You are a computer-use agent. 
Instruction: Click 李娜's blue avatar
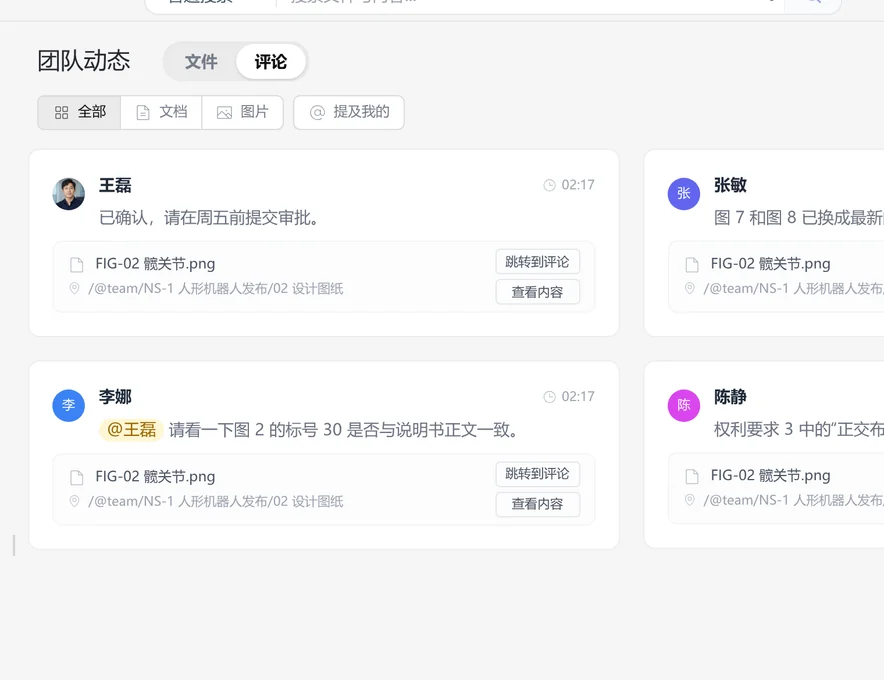tap(69, 405)
